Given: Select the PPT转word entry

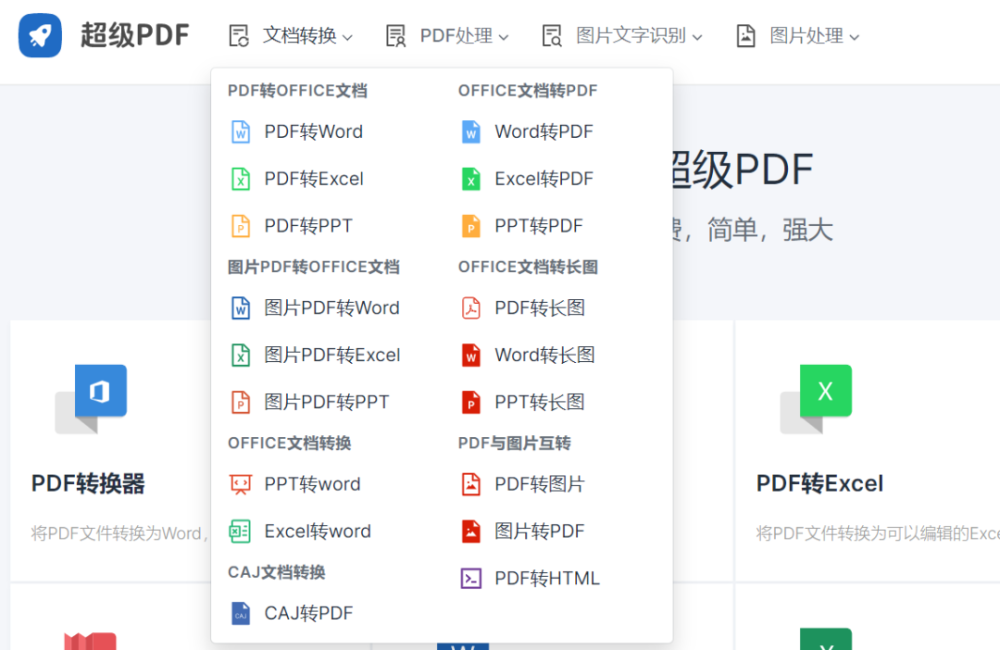Looking at the screenshot, I should tap(312, 484).
